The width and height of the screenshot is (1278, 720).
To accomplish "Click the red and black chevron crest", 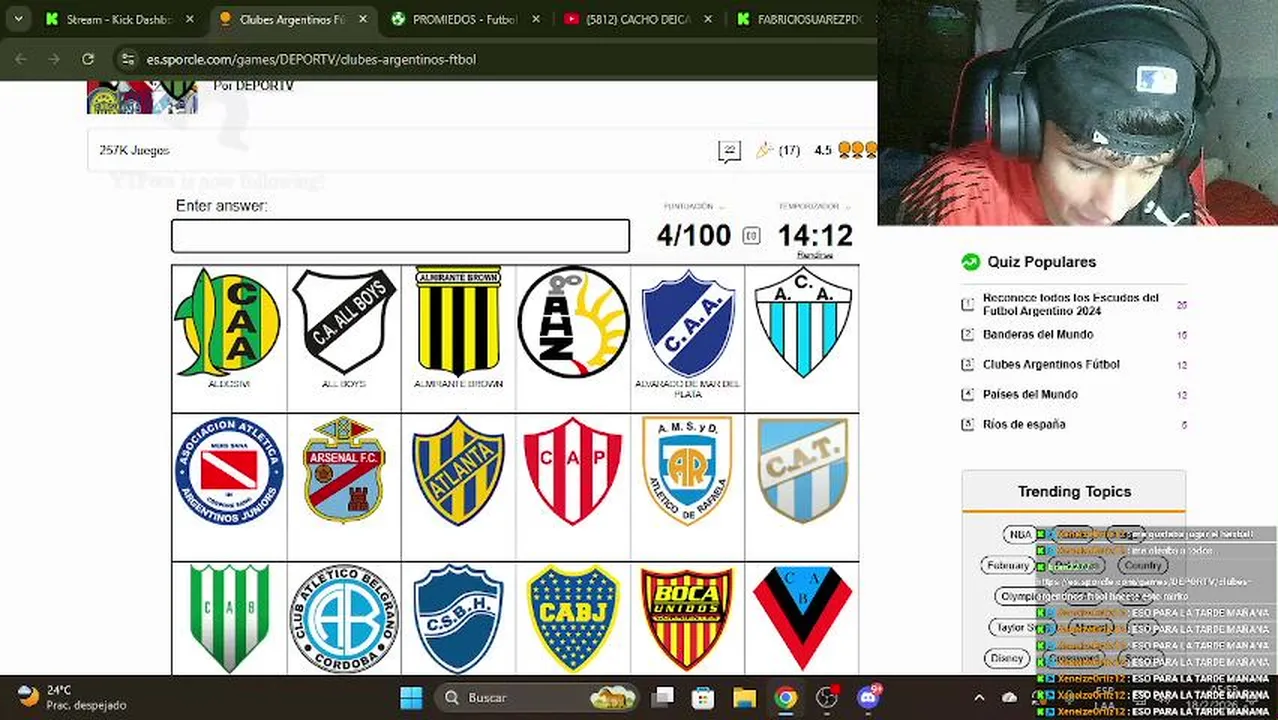I will coord(803,618).
